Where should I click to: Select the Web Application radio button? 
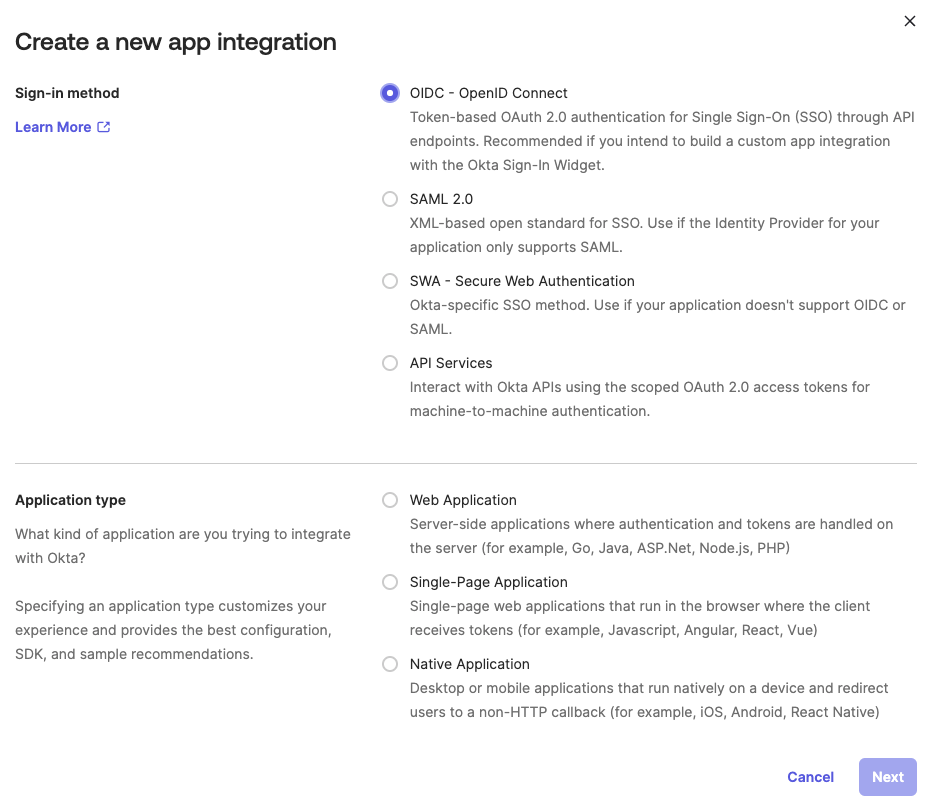pyautogui.click(x=390, y=500)
